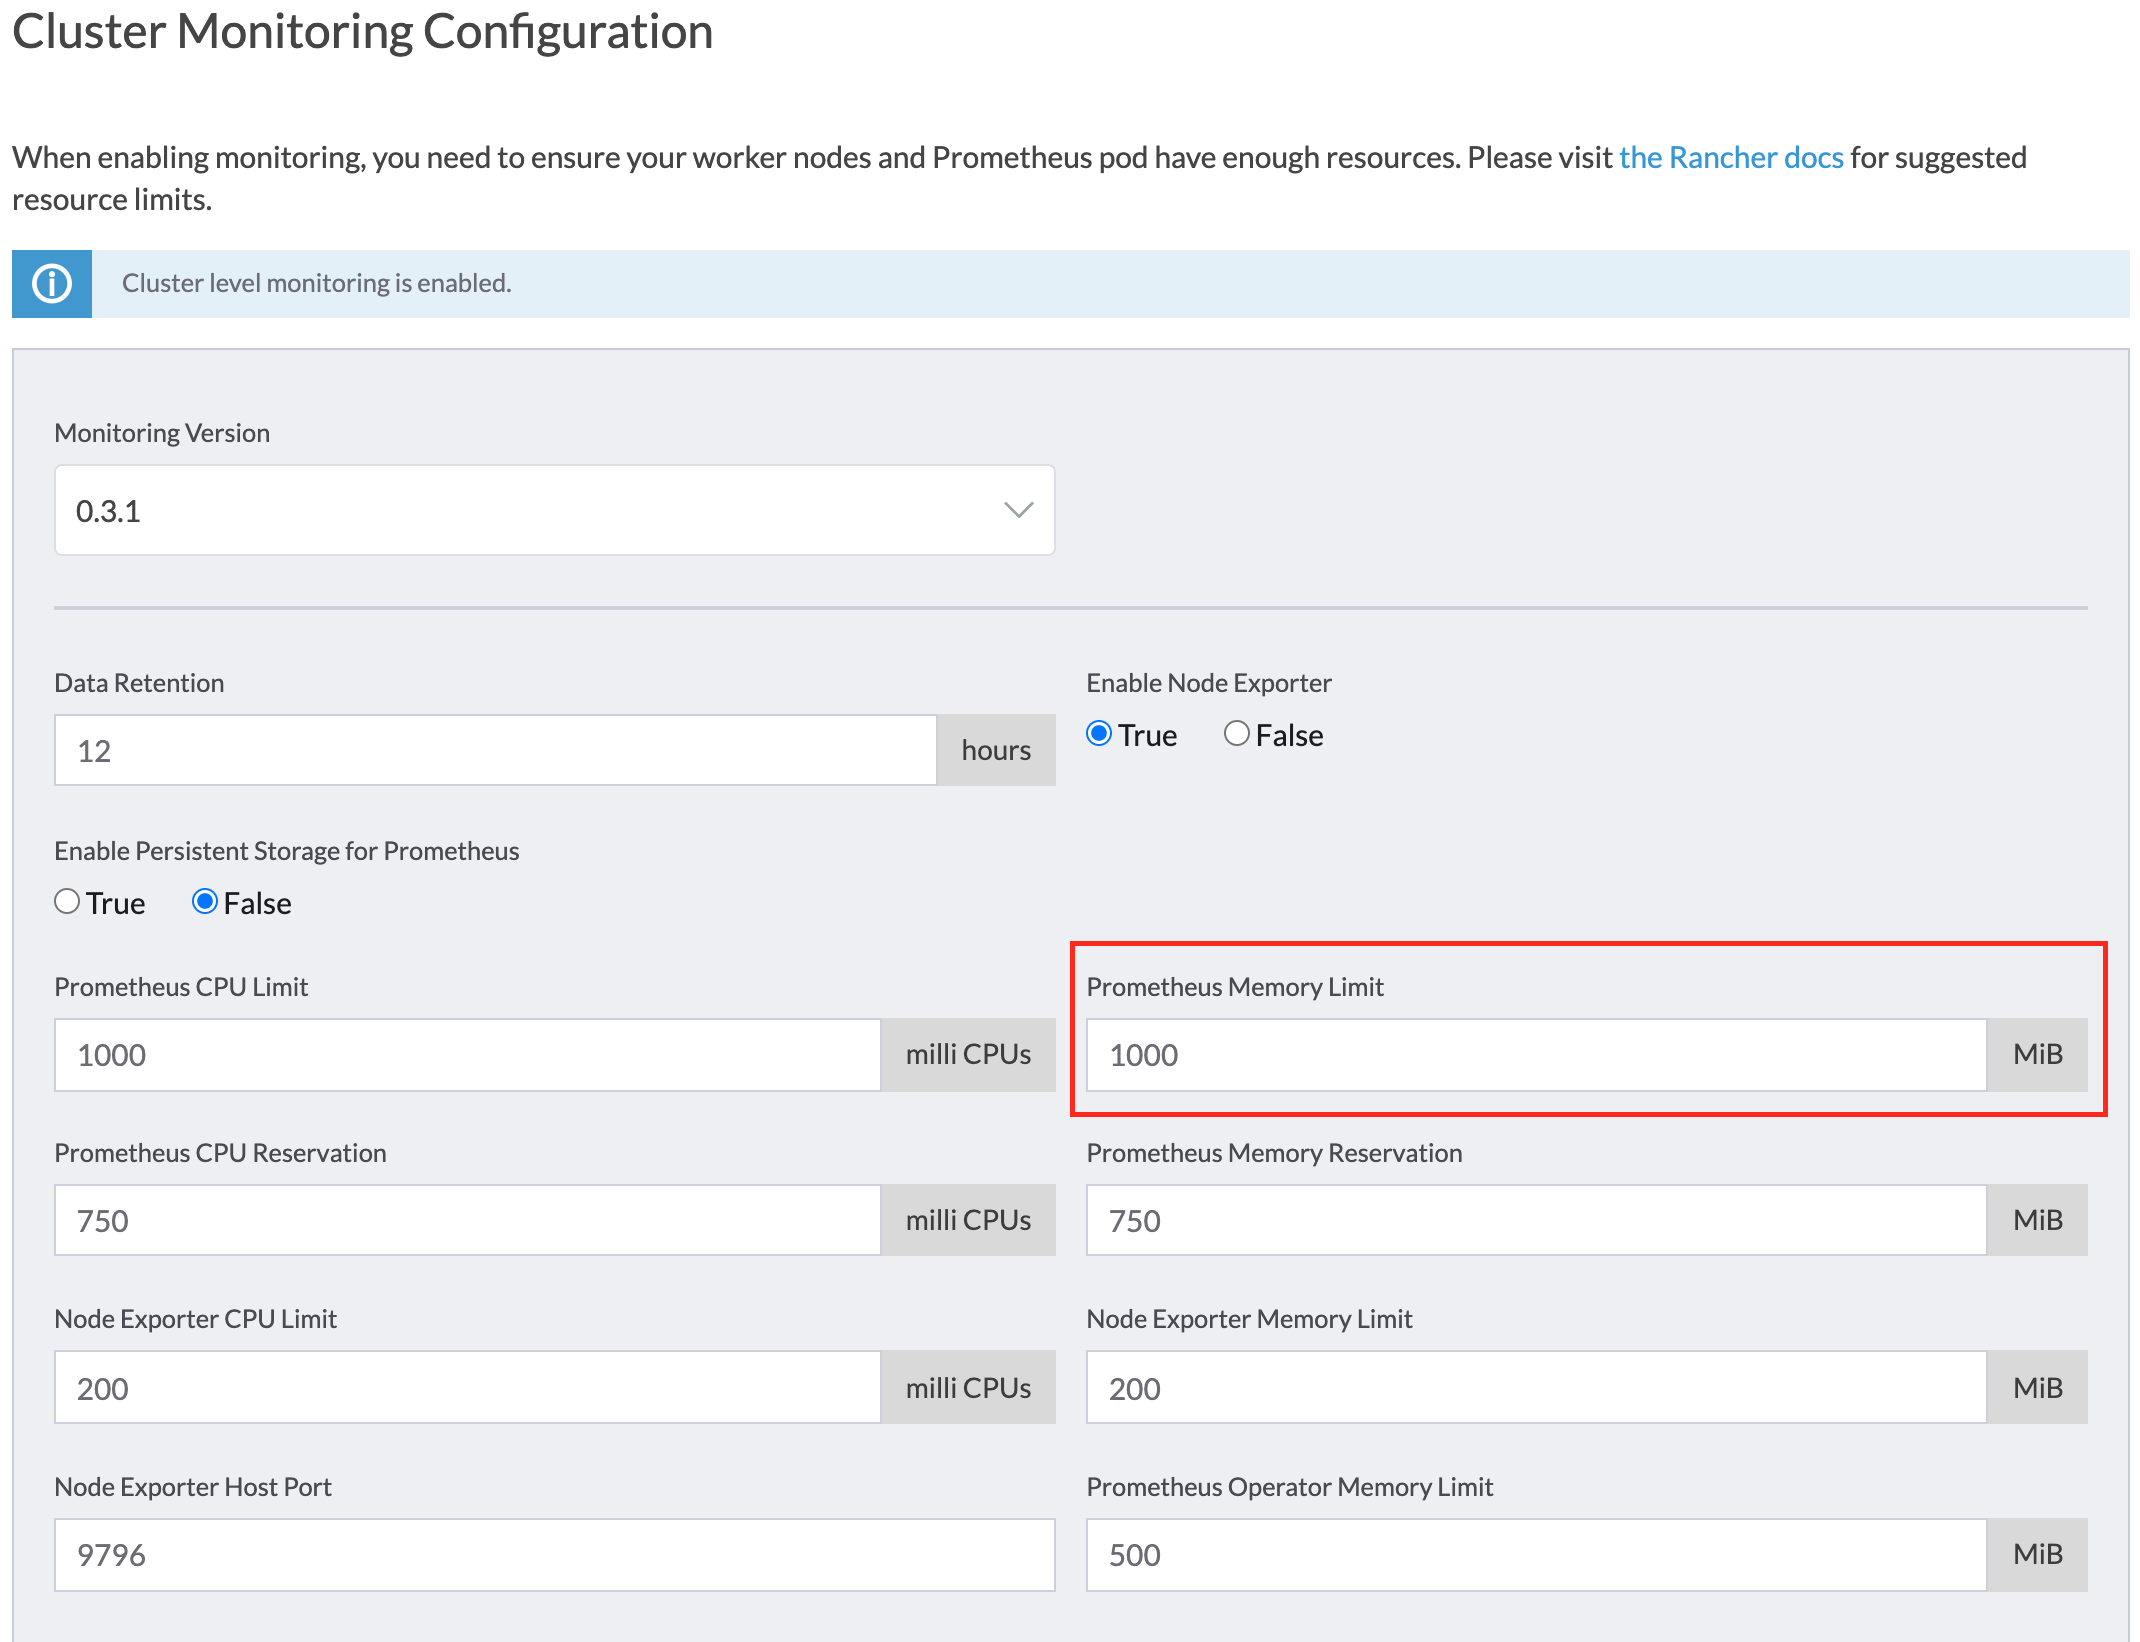Click the Node Exporter CPU Limit field

tap(467, 1388)
